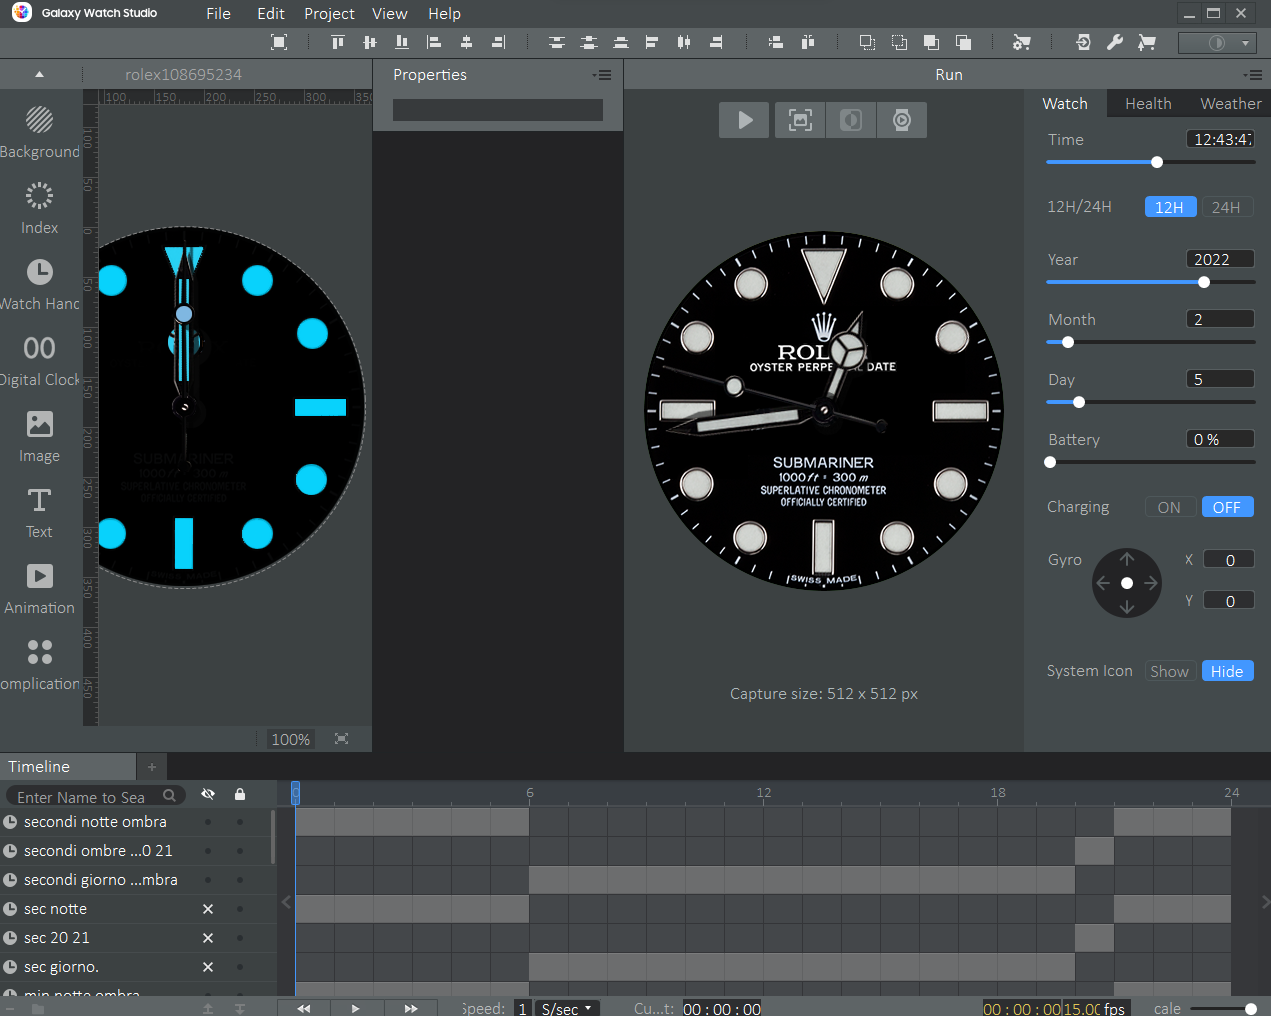This screenshot has width=1271, height=1016.
Task: Add an Animation component
Action: [x=39, y=588]
